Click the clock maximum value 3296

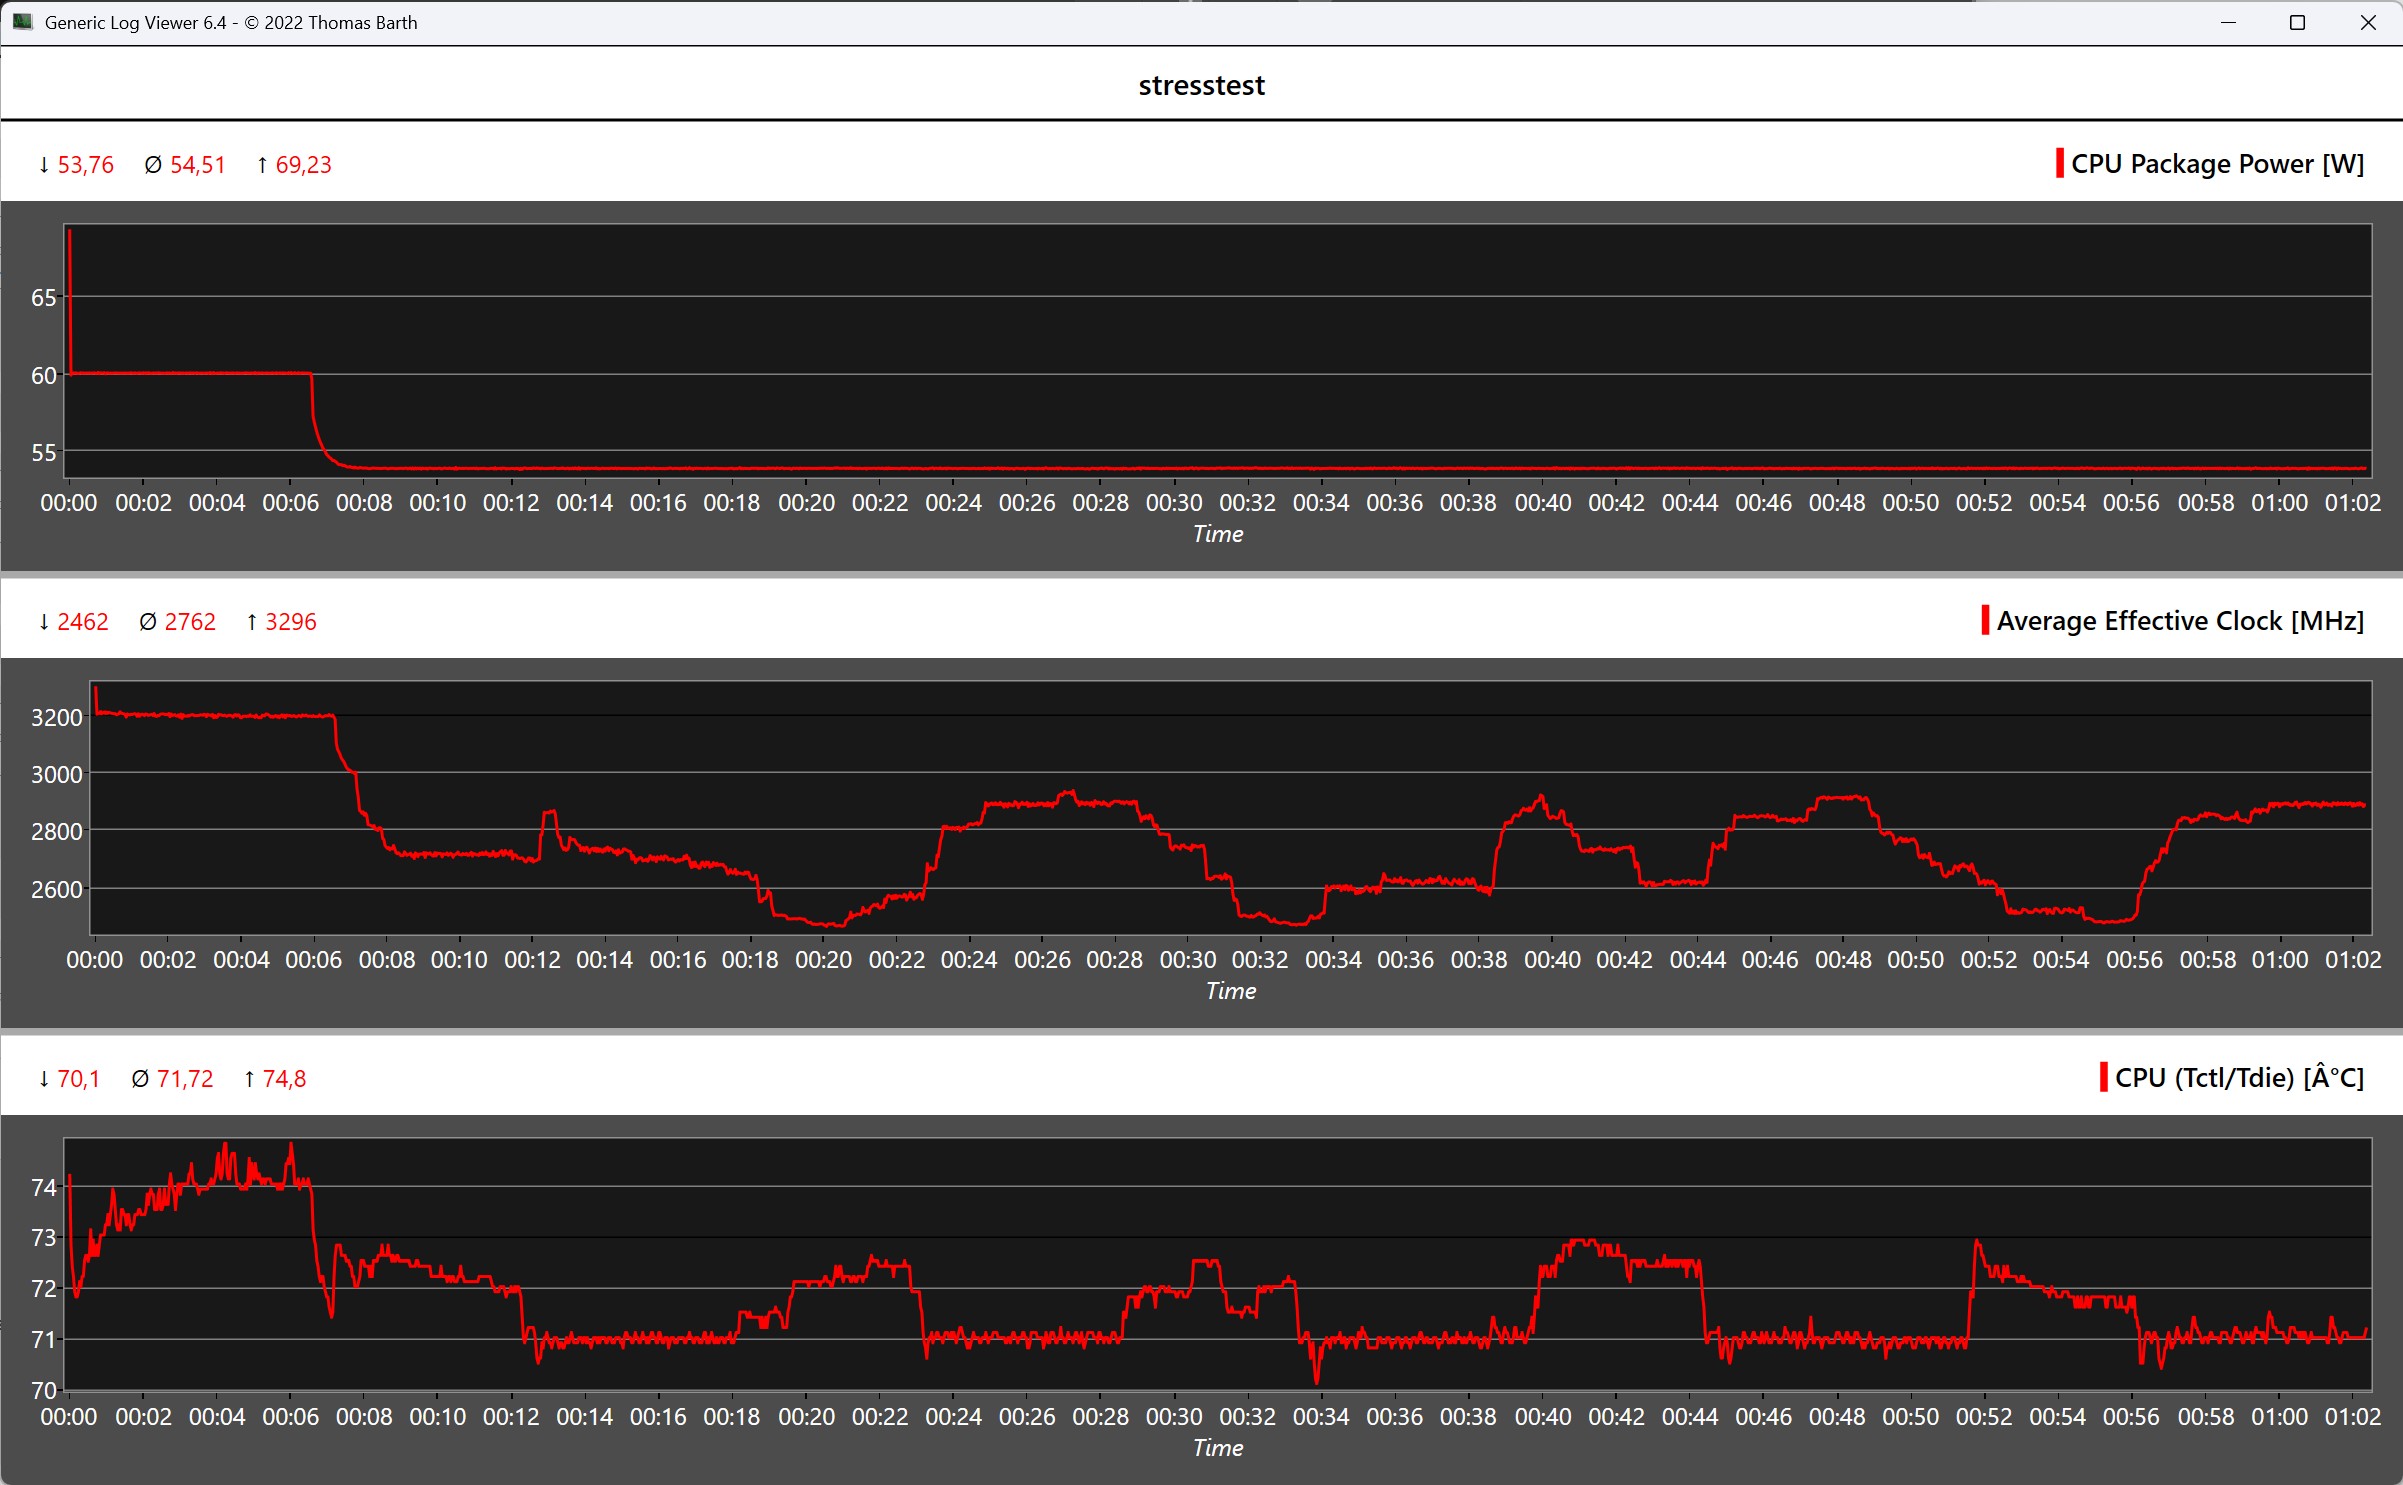[x=290, y=622]
